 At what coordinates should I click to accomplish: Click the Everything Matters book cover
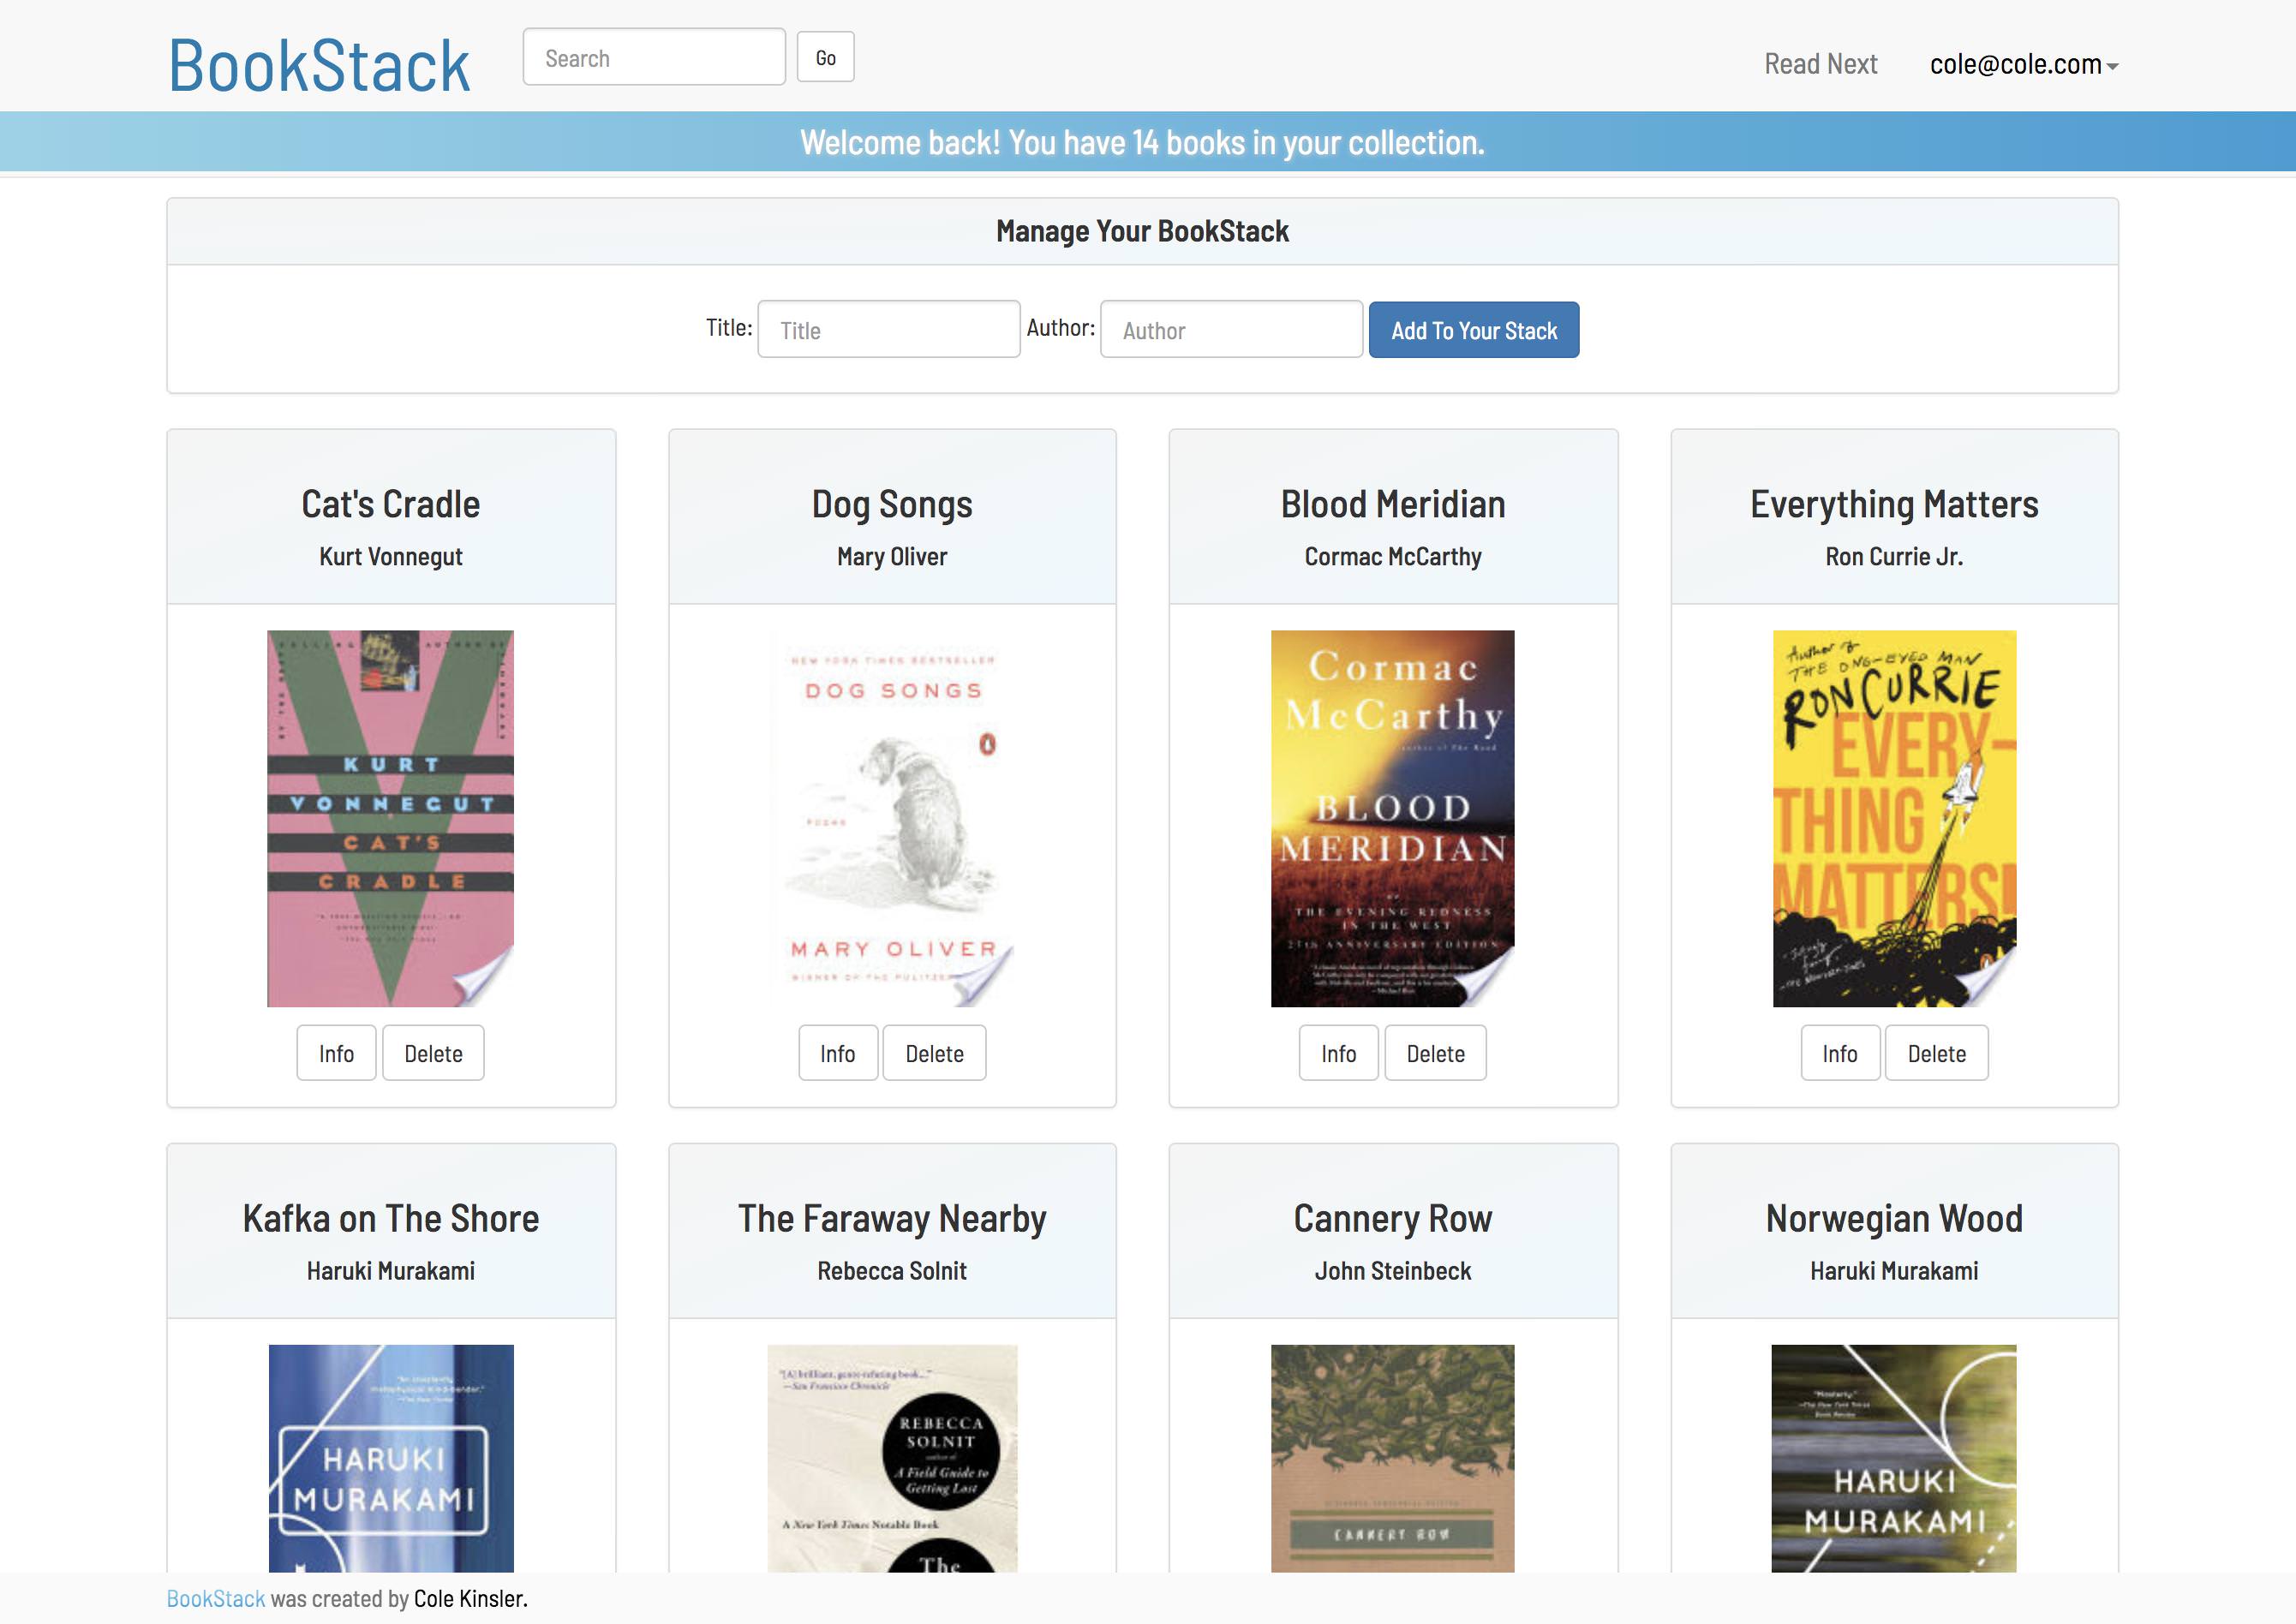(1895, 818)
